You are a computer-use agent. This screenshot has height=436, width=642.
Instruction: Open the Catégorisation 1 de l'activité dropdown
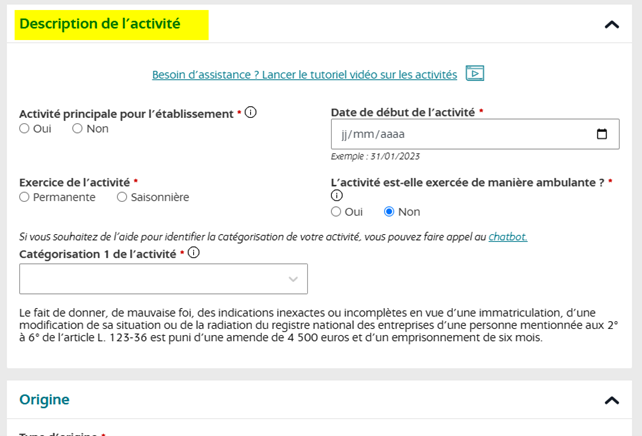click(x=163, y=279)
